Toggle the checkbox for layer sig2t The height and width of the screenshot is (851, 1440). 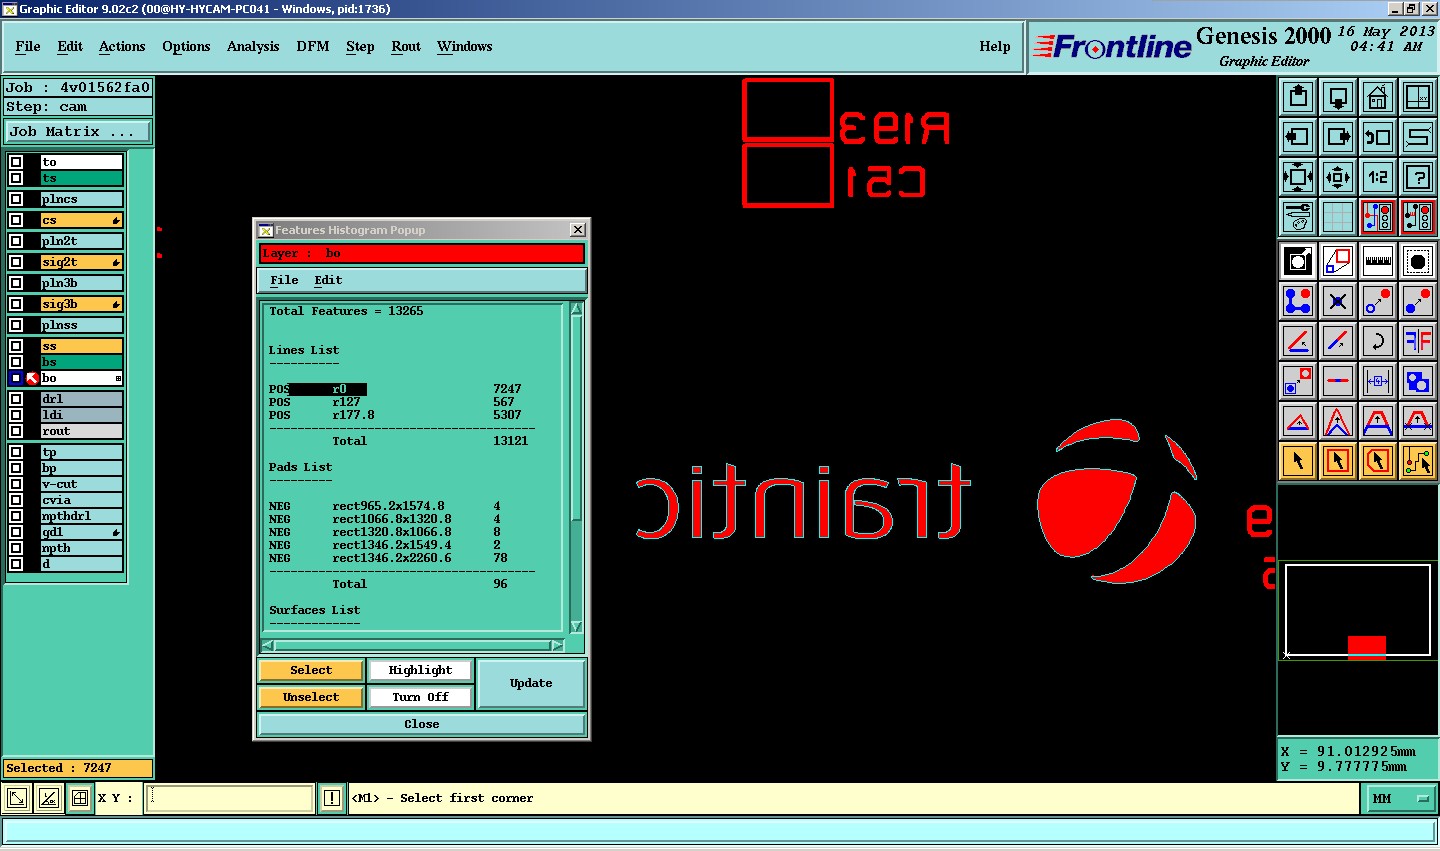point(16,262)
